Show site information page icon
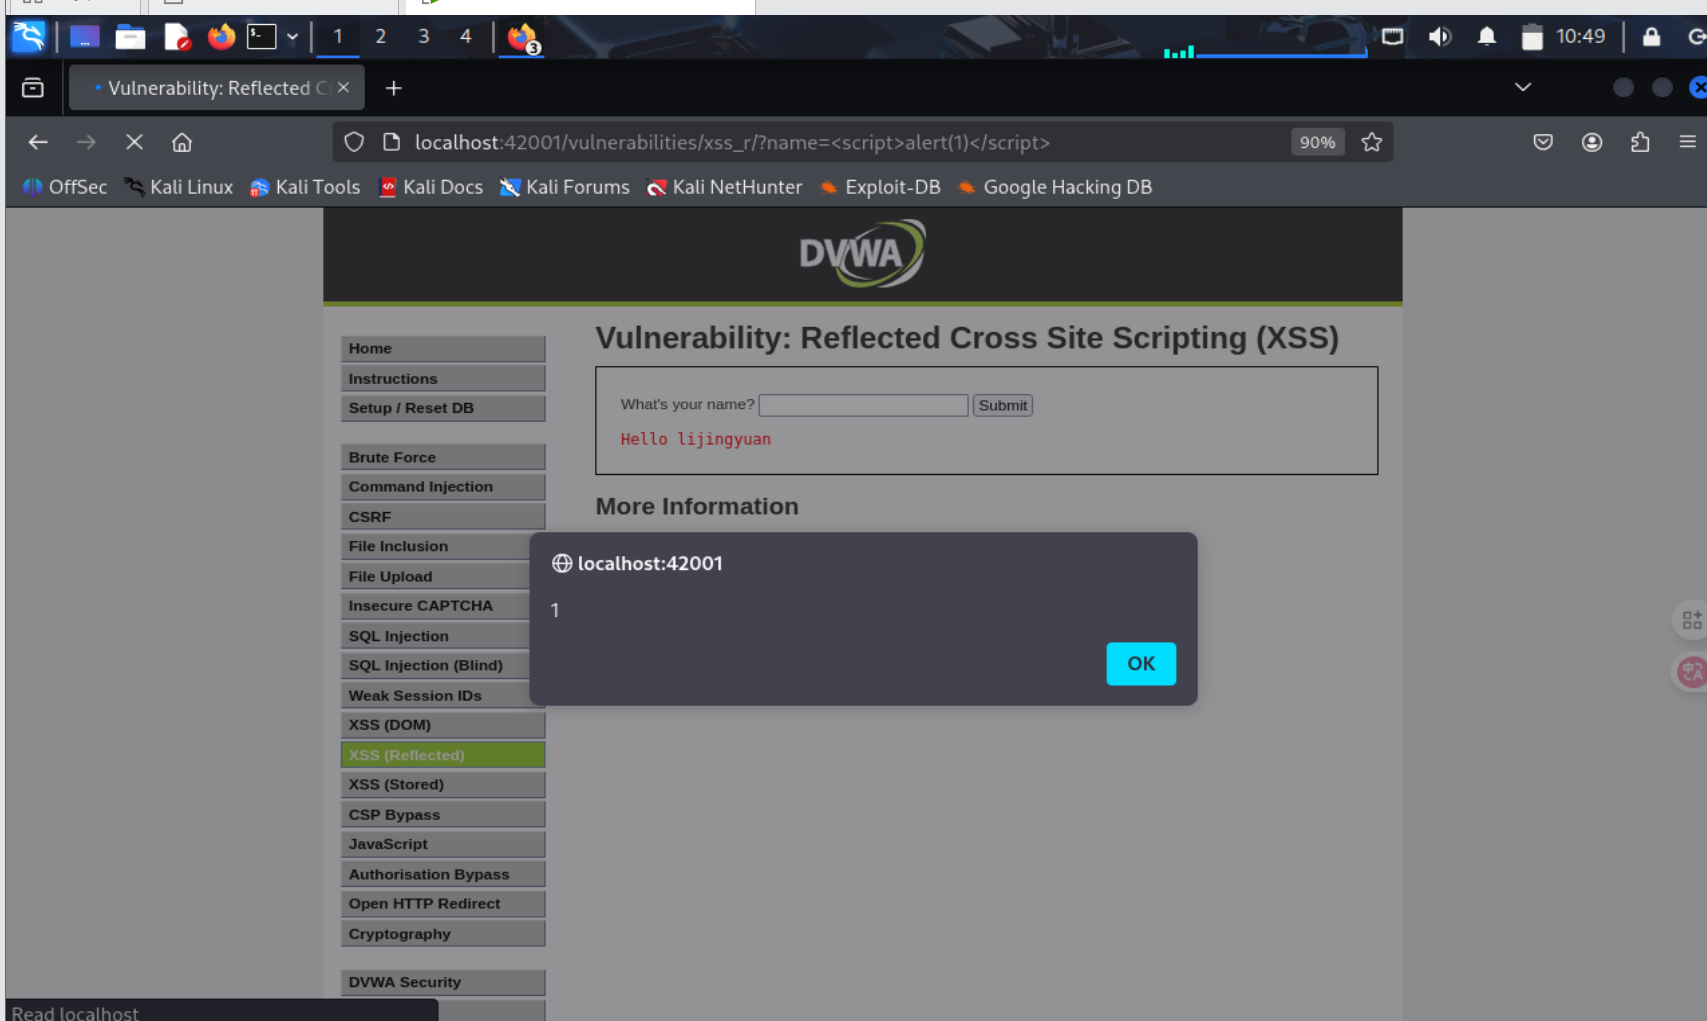The width and height of the screenshot is (1707, 1021). 392,142
